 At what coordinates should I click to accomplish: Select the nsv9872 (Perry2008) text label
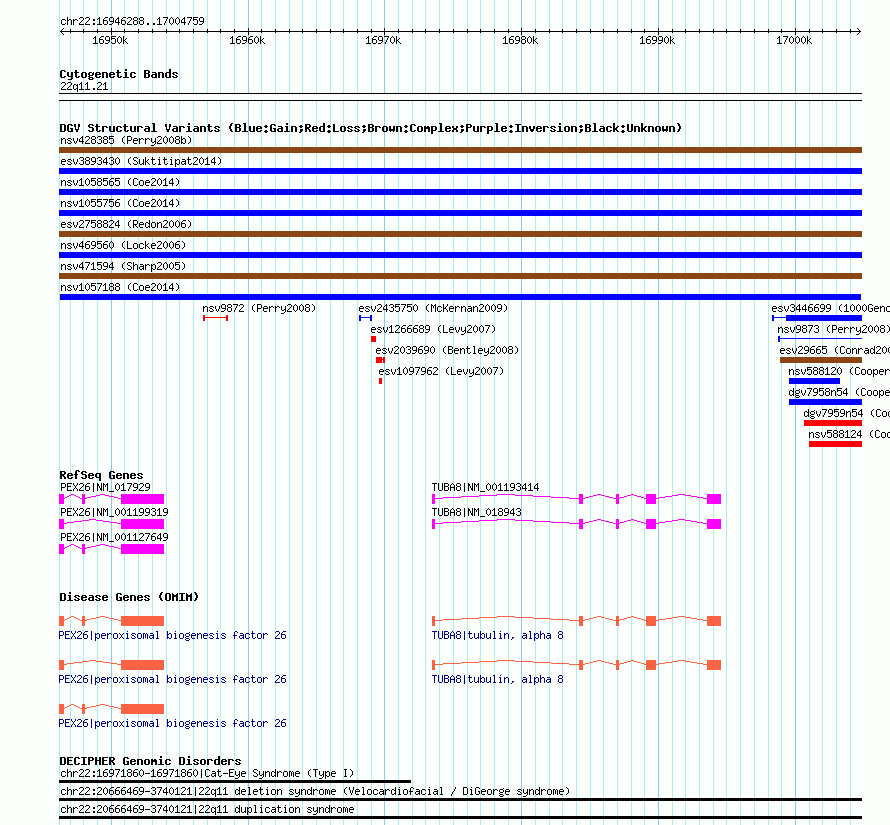259,308
